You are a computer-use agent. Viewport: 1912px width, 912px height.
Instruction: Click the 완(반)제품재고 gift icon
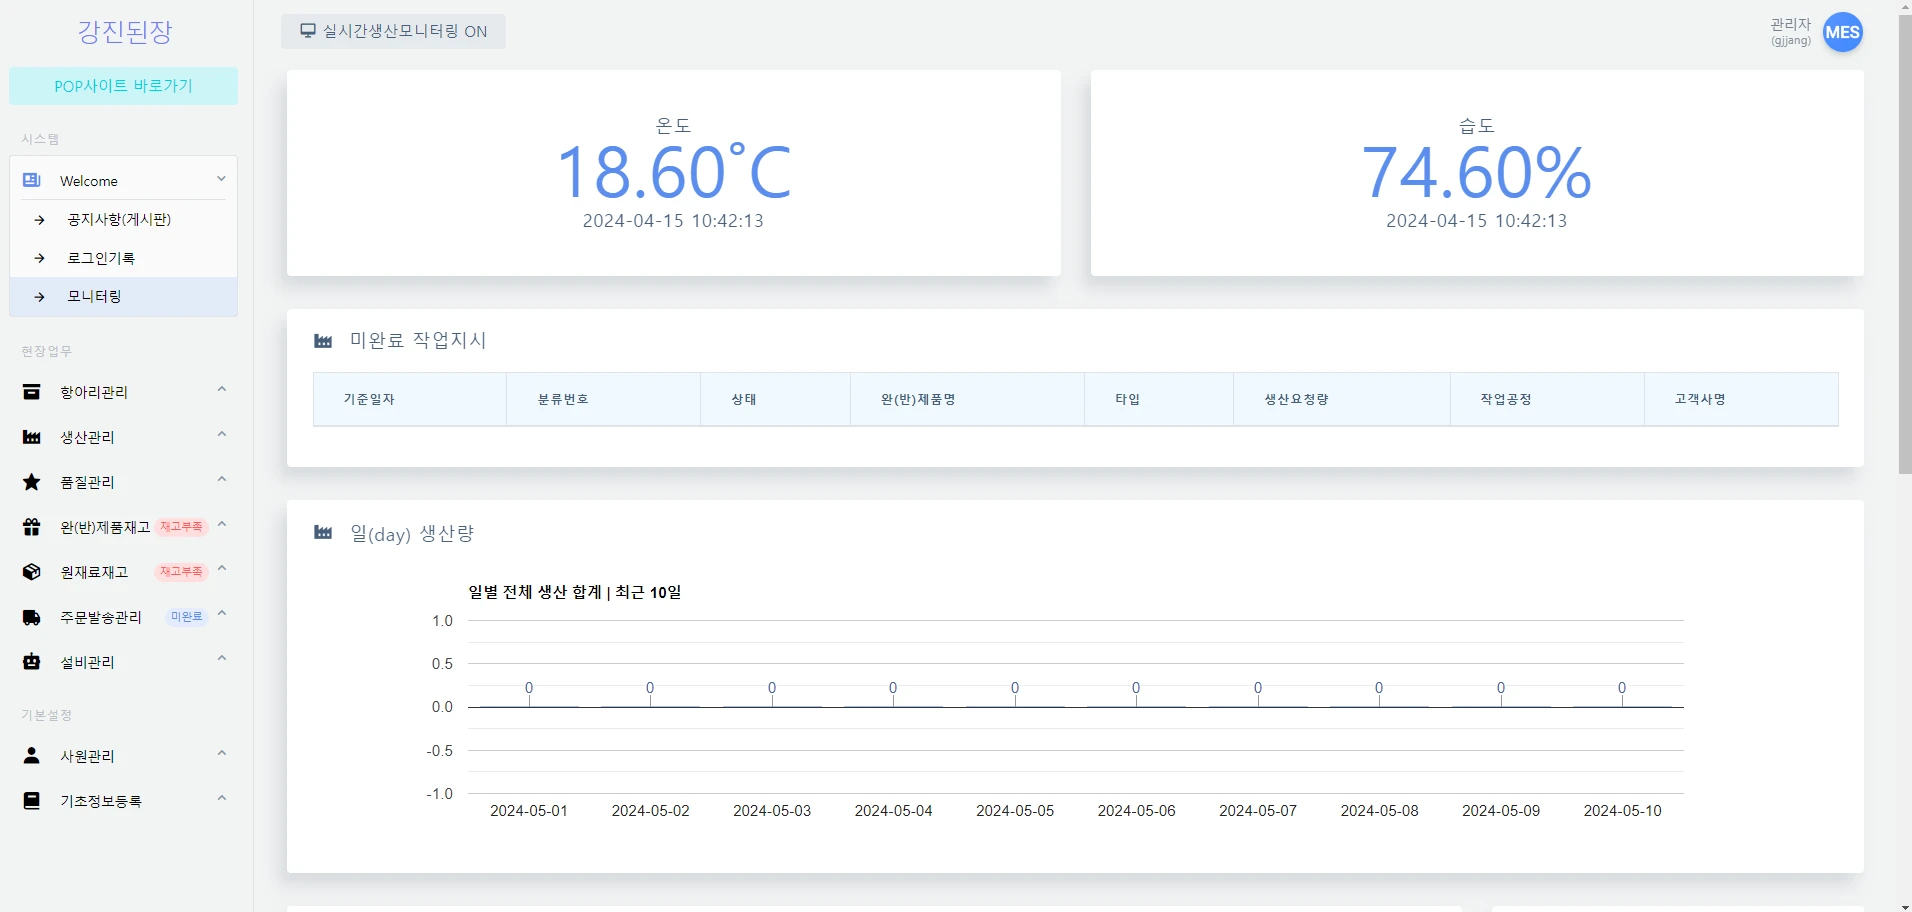(32, 527)
